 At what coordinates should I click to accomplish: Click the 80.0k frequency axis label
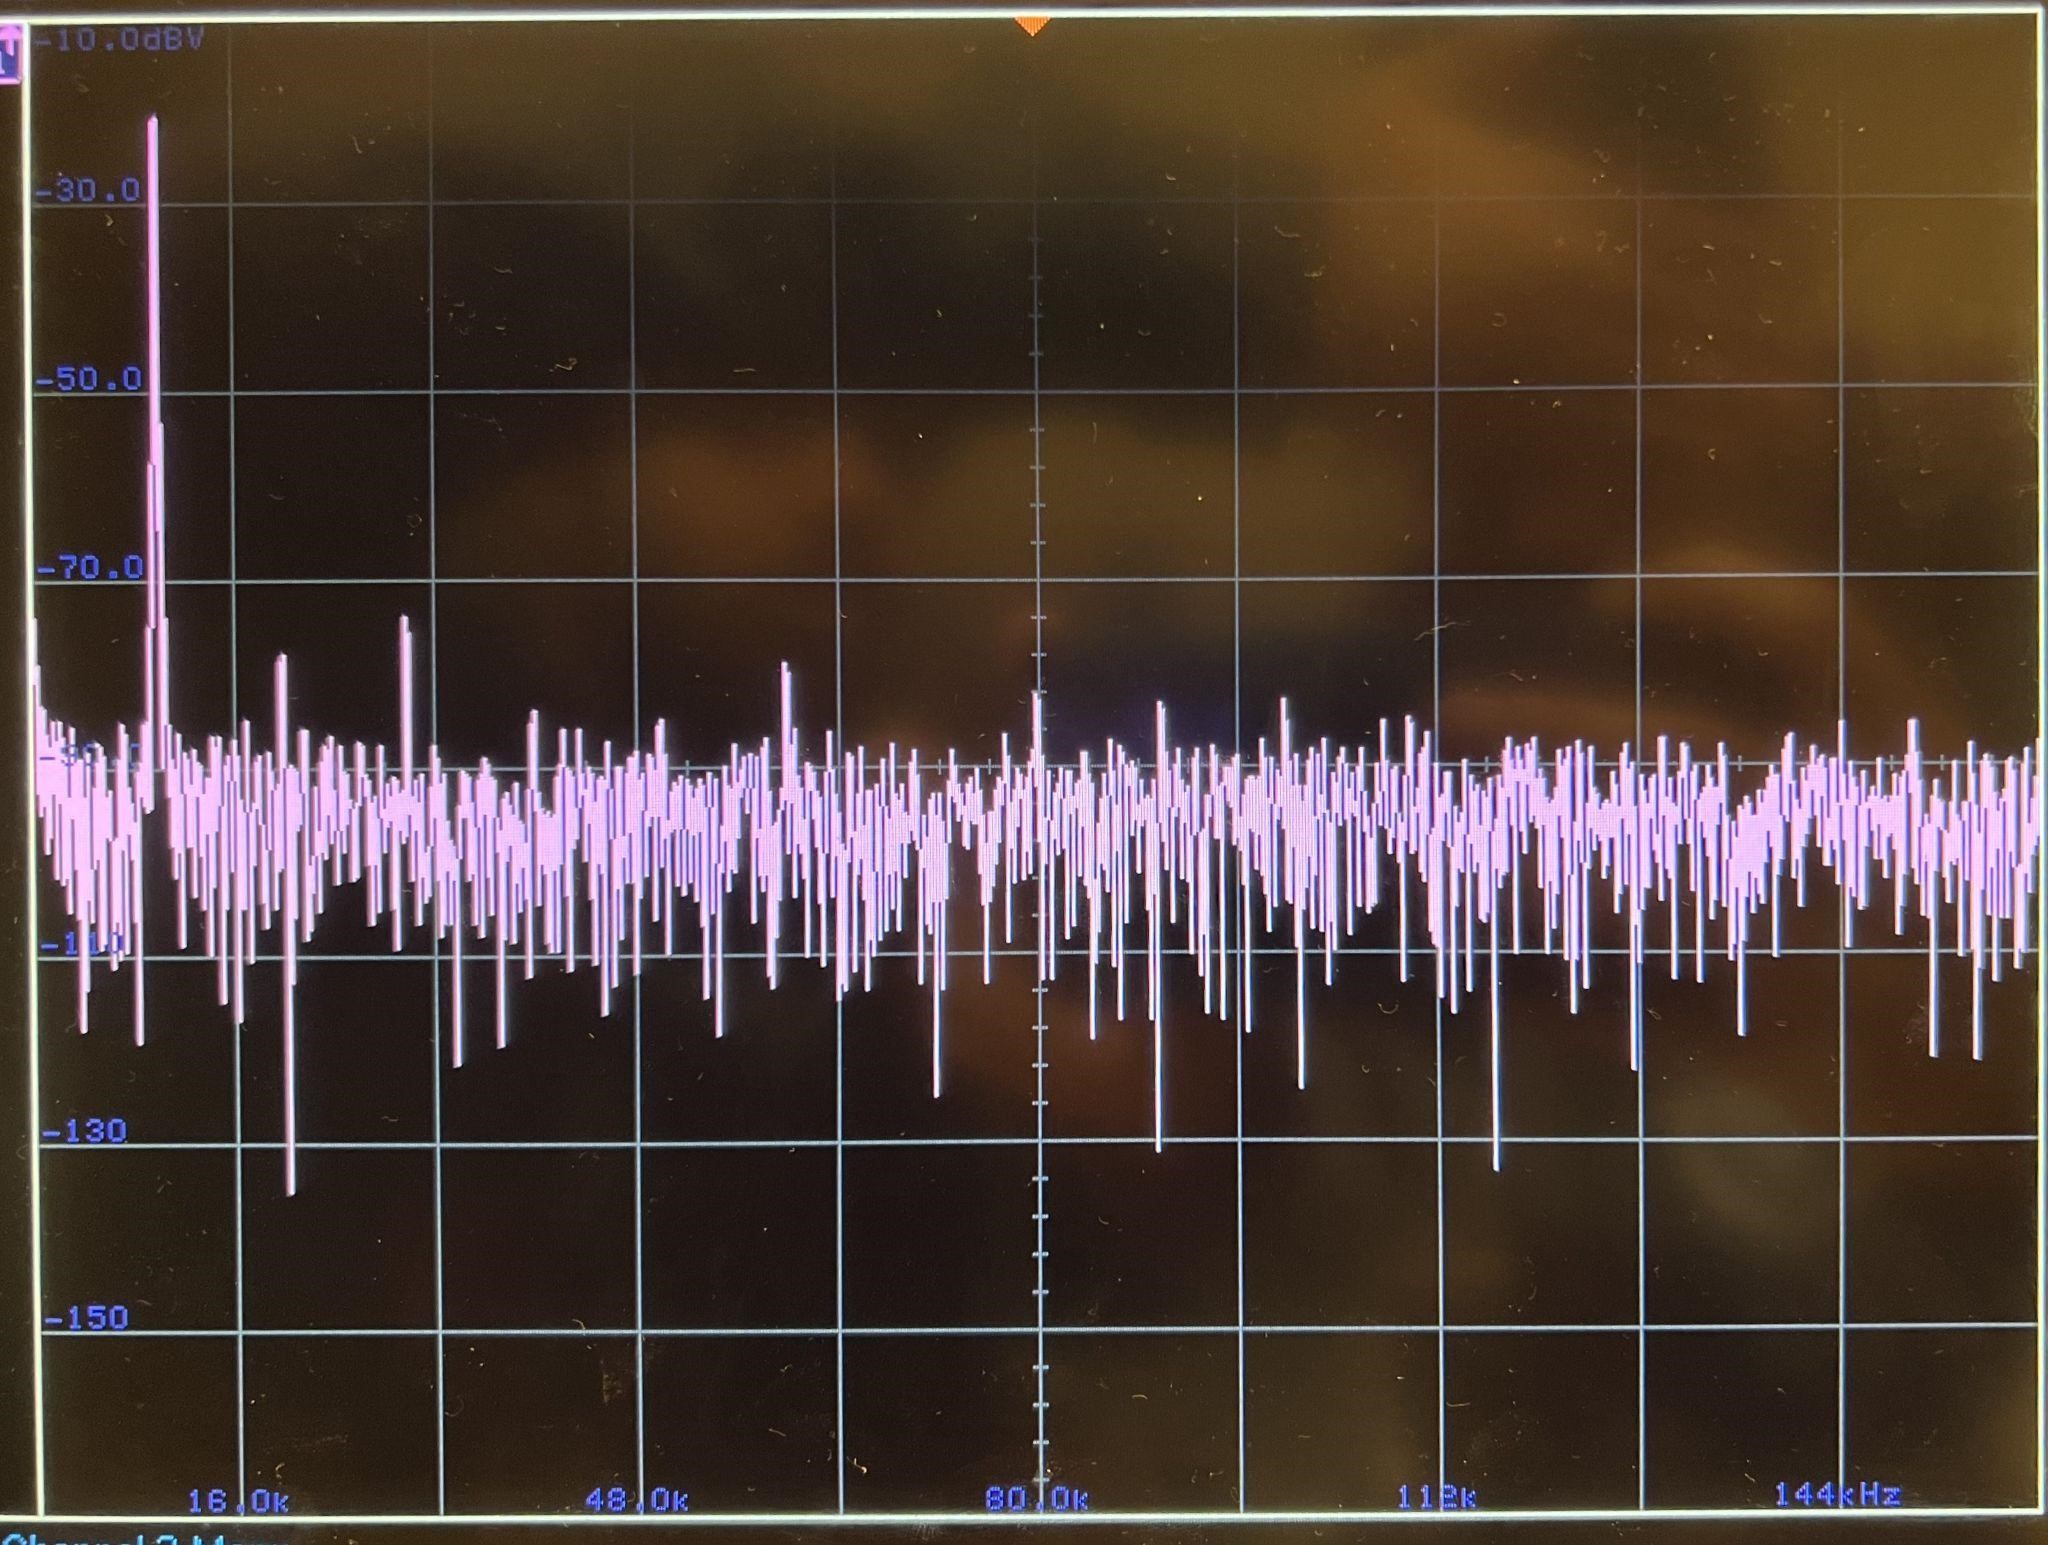[x=1037, y=1499]
